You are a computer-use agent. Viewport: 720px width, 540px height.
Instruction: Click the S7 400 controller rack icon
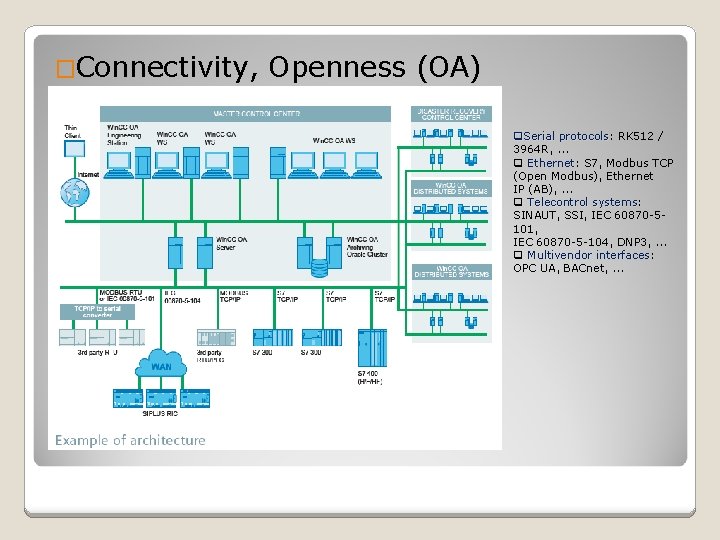(x=372, y=348)
